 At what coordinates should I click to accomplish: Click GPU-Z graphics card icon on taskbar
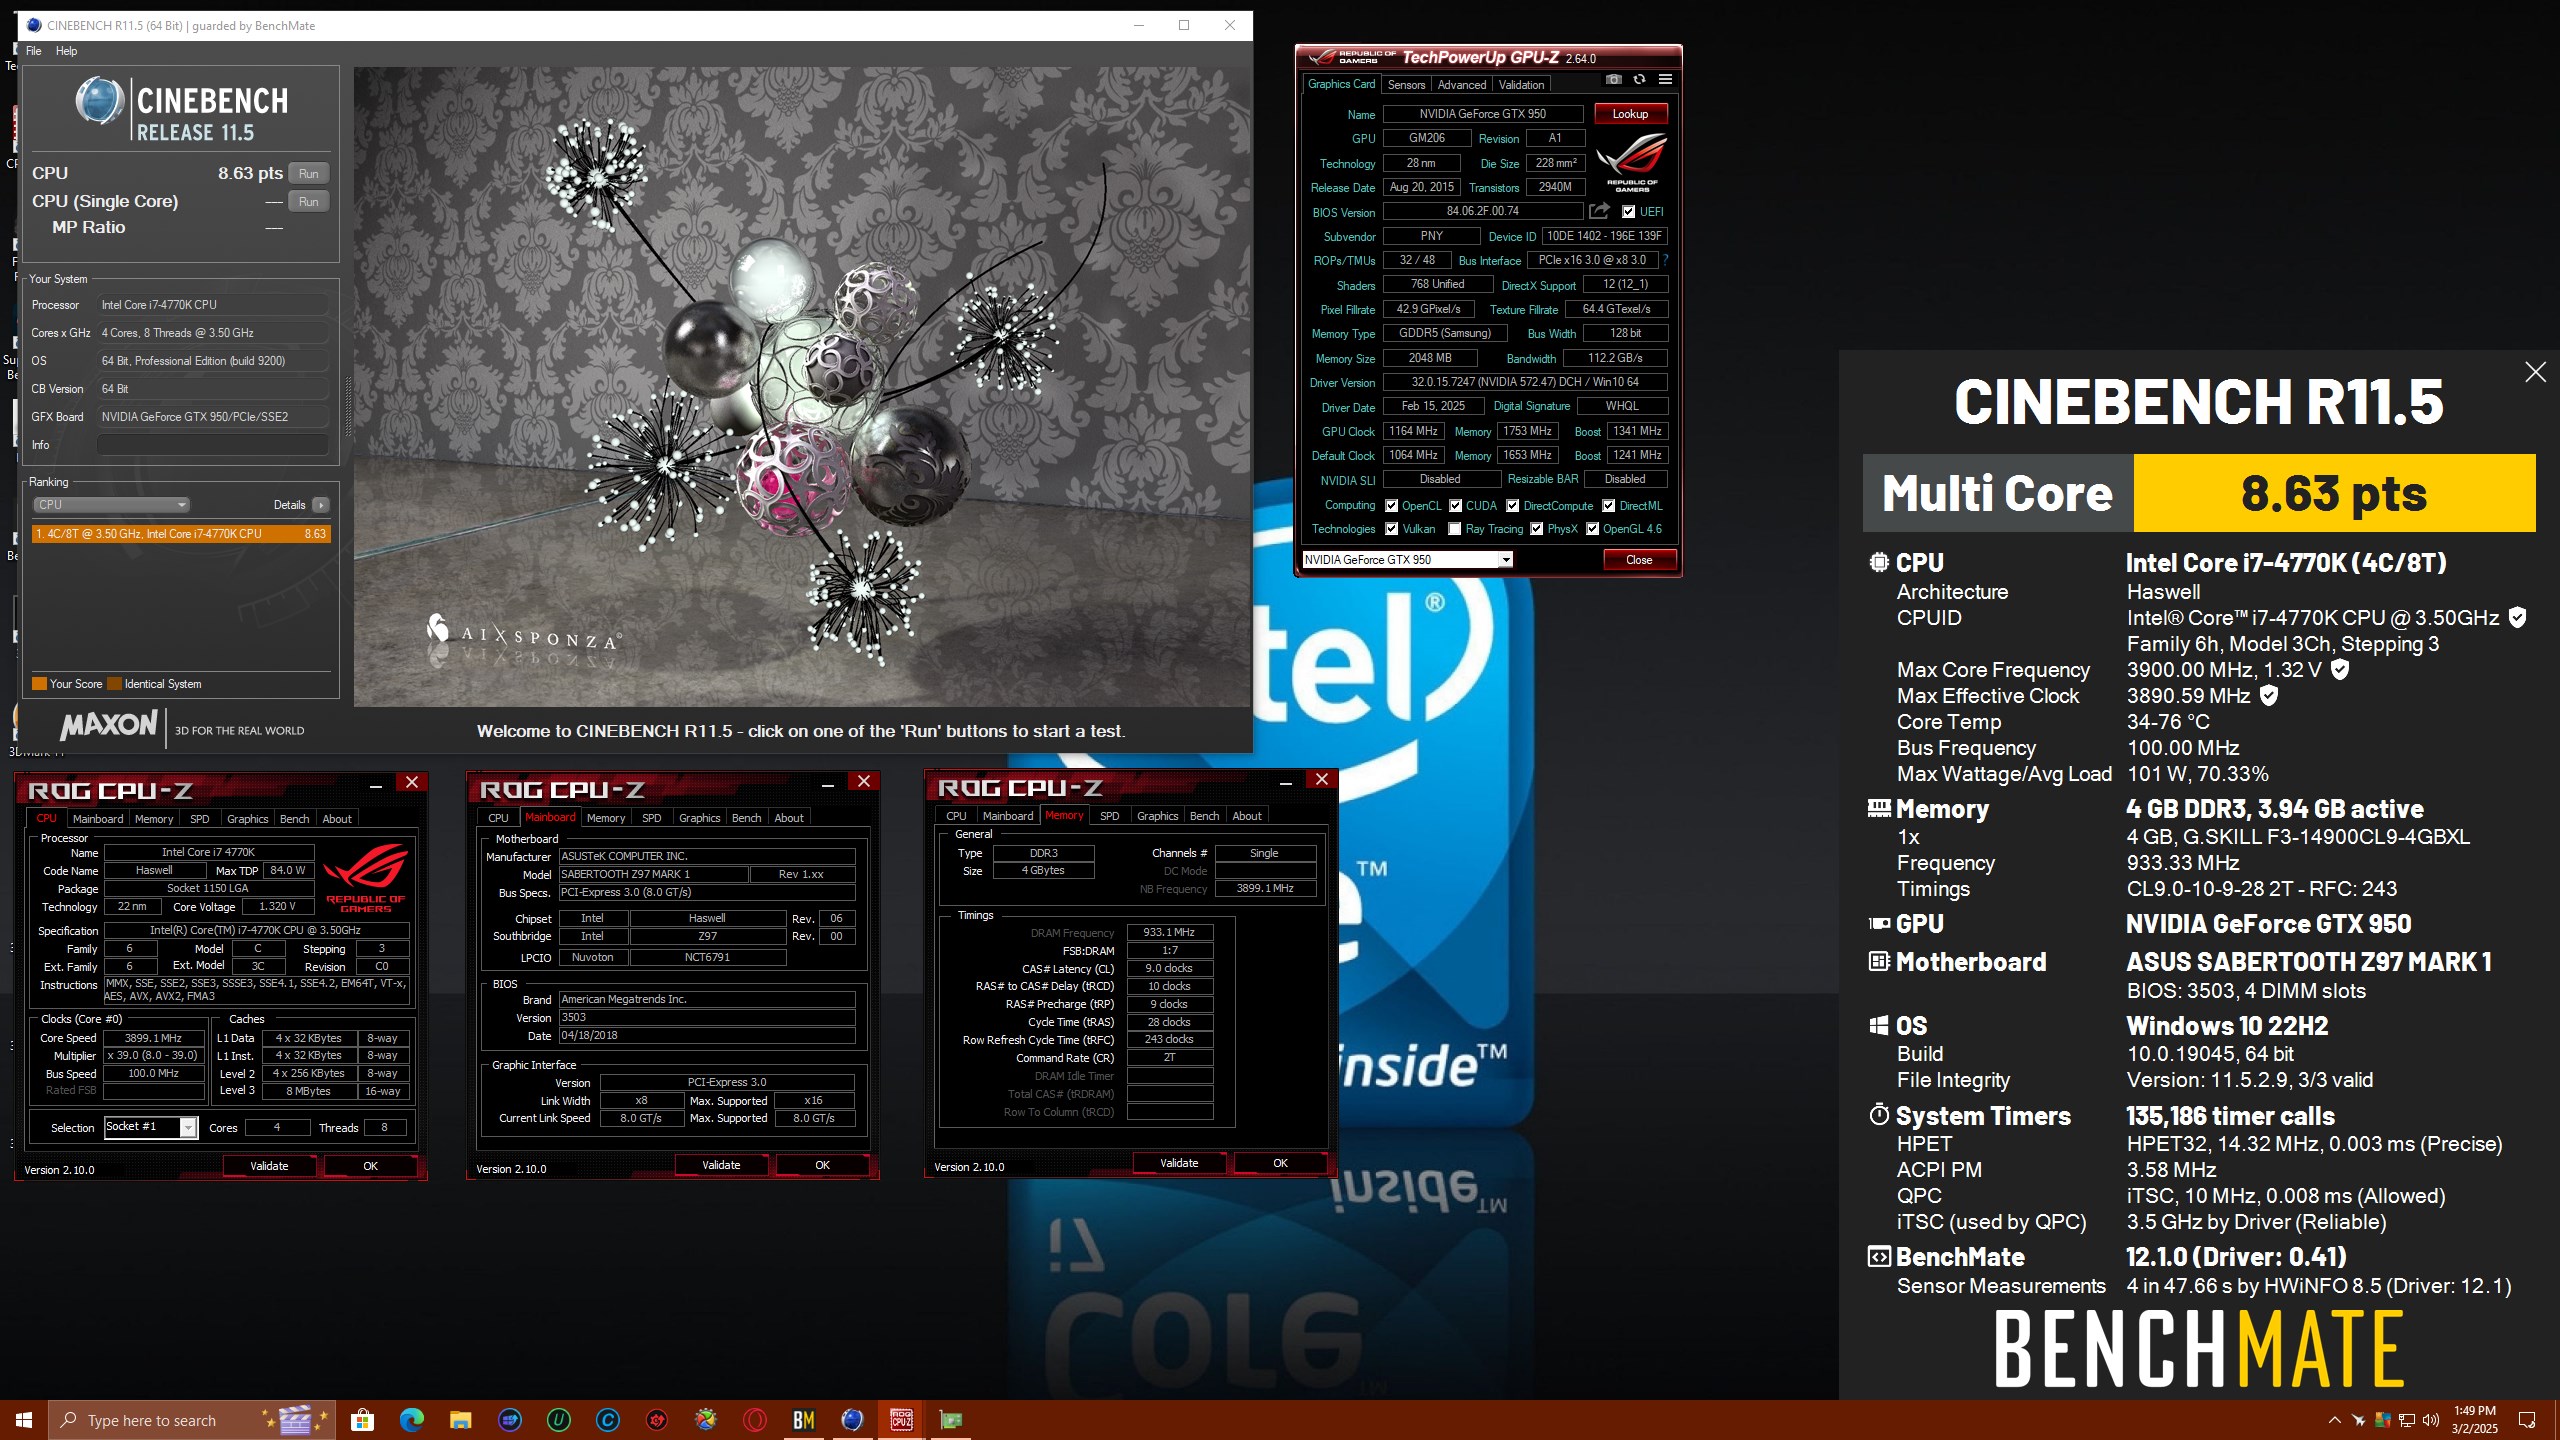point(950,1420)
